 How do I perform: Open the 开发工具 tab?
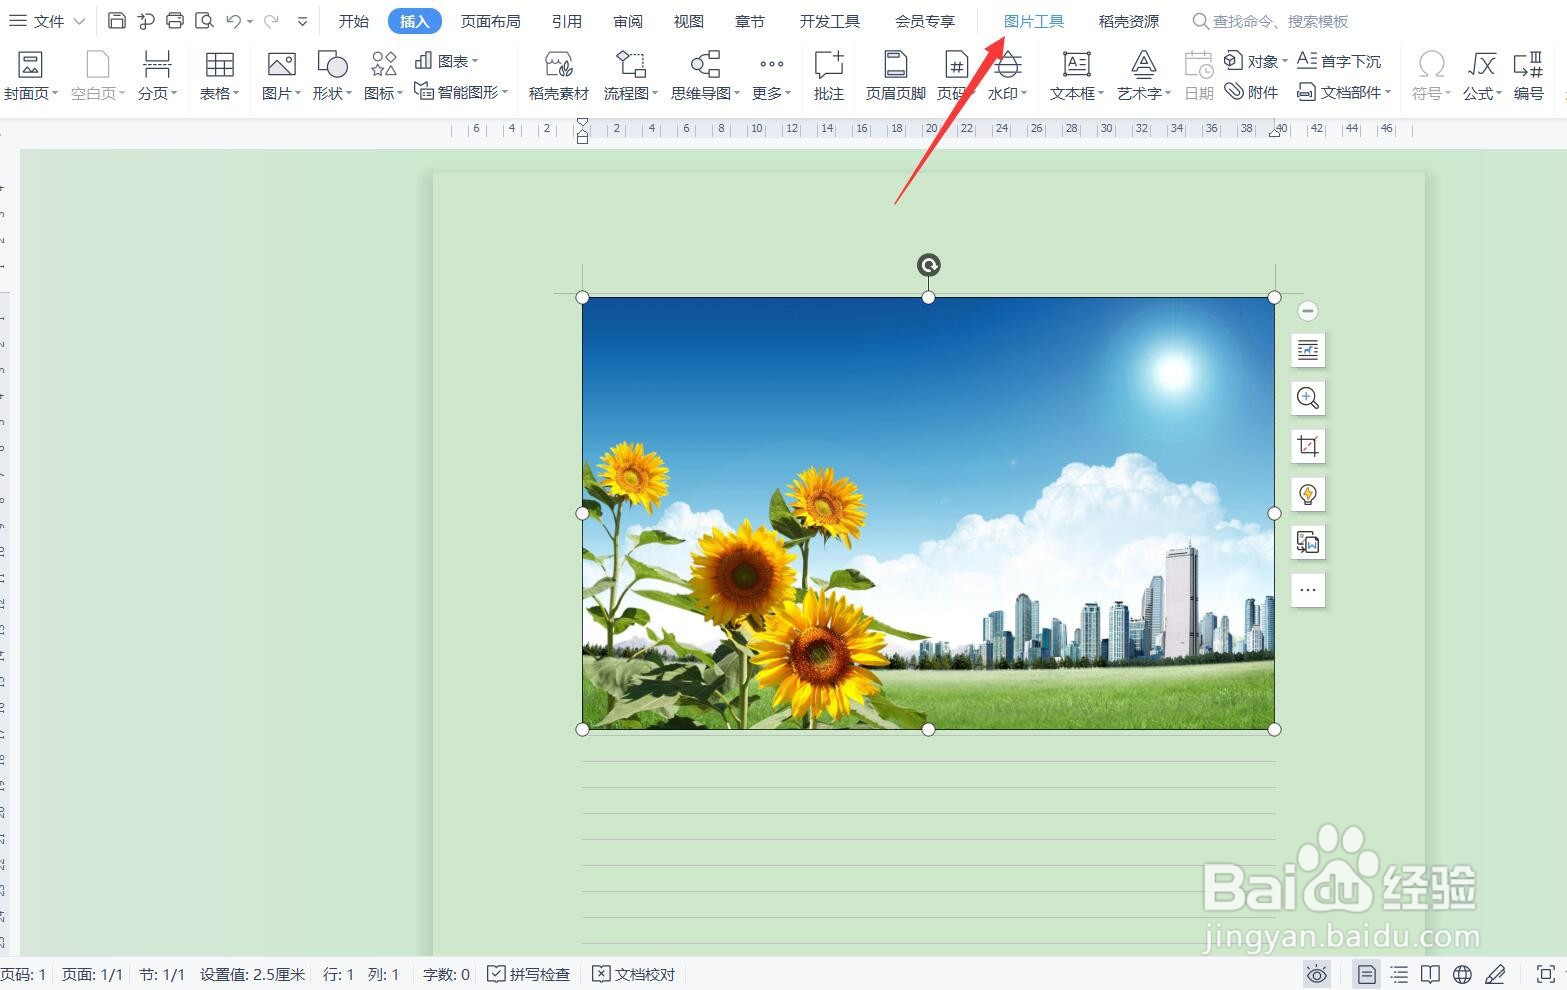tap(830, 21)
